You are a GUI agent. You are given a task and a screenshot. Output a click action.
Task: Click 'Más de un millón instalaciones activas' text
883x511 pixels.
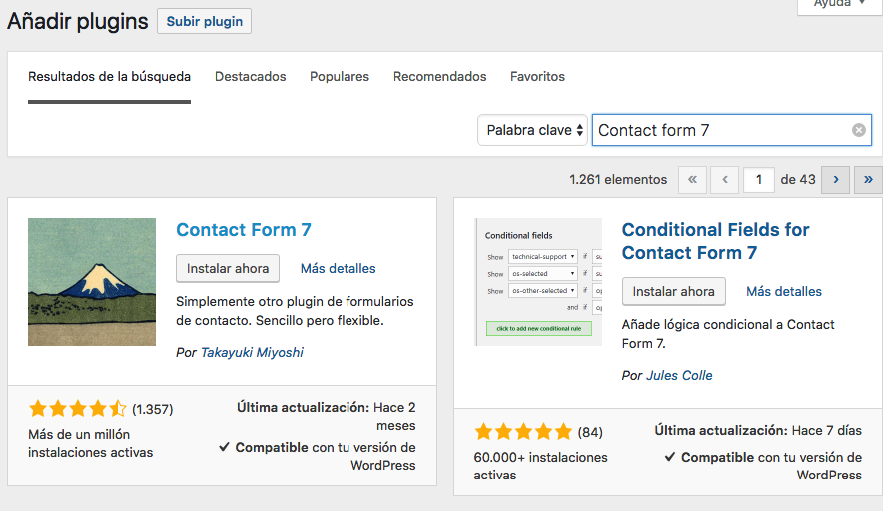pos(91,443)
